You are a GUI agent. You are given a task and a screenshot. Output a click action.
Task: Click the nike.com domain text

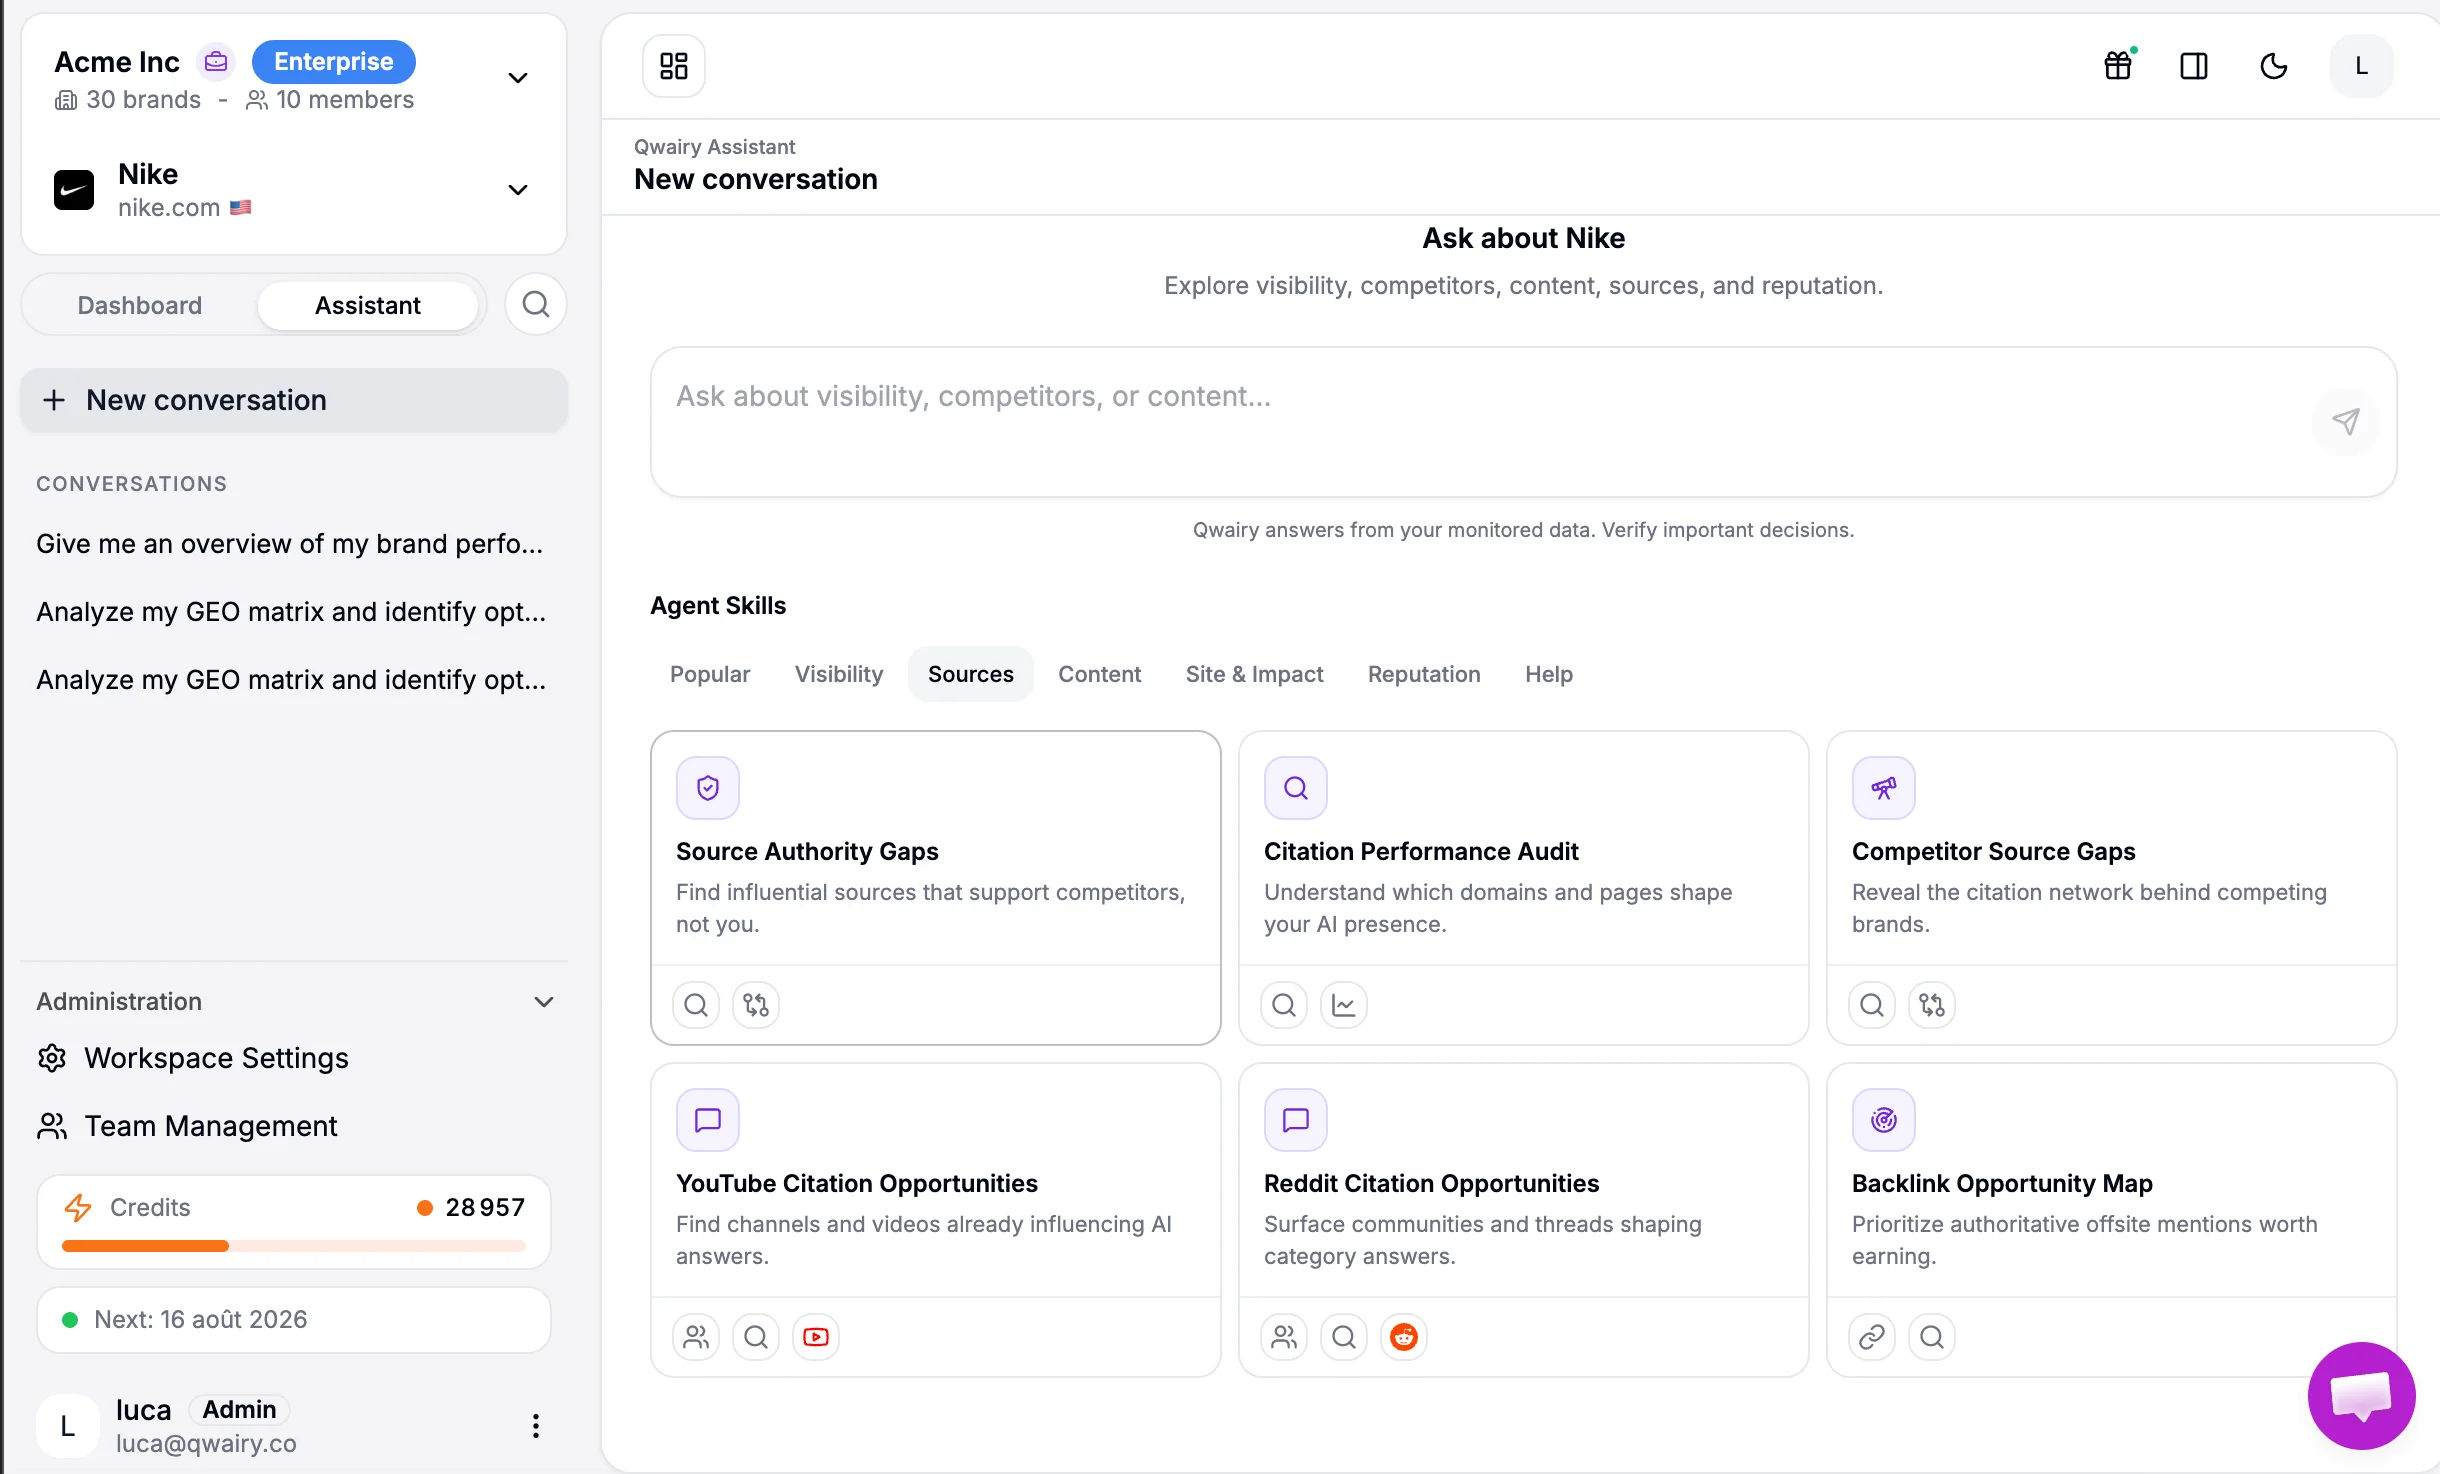(169, 208)
